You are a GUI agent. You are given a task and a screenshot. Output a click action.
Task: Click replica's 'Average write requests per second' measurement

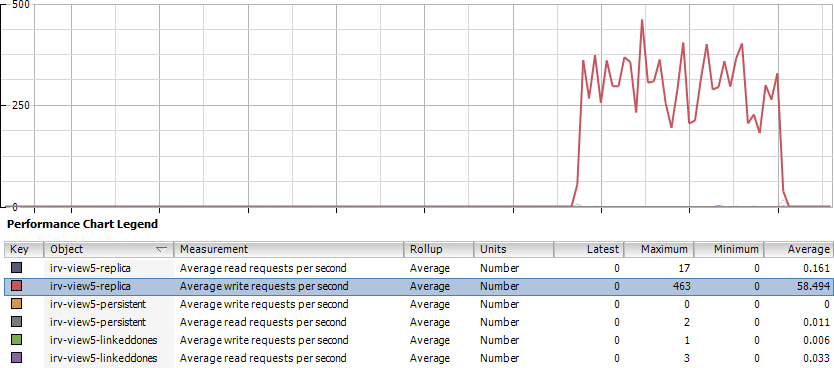(264, 286)
